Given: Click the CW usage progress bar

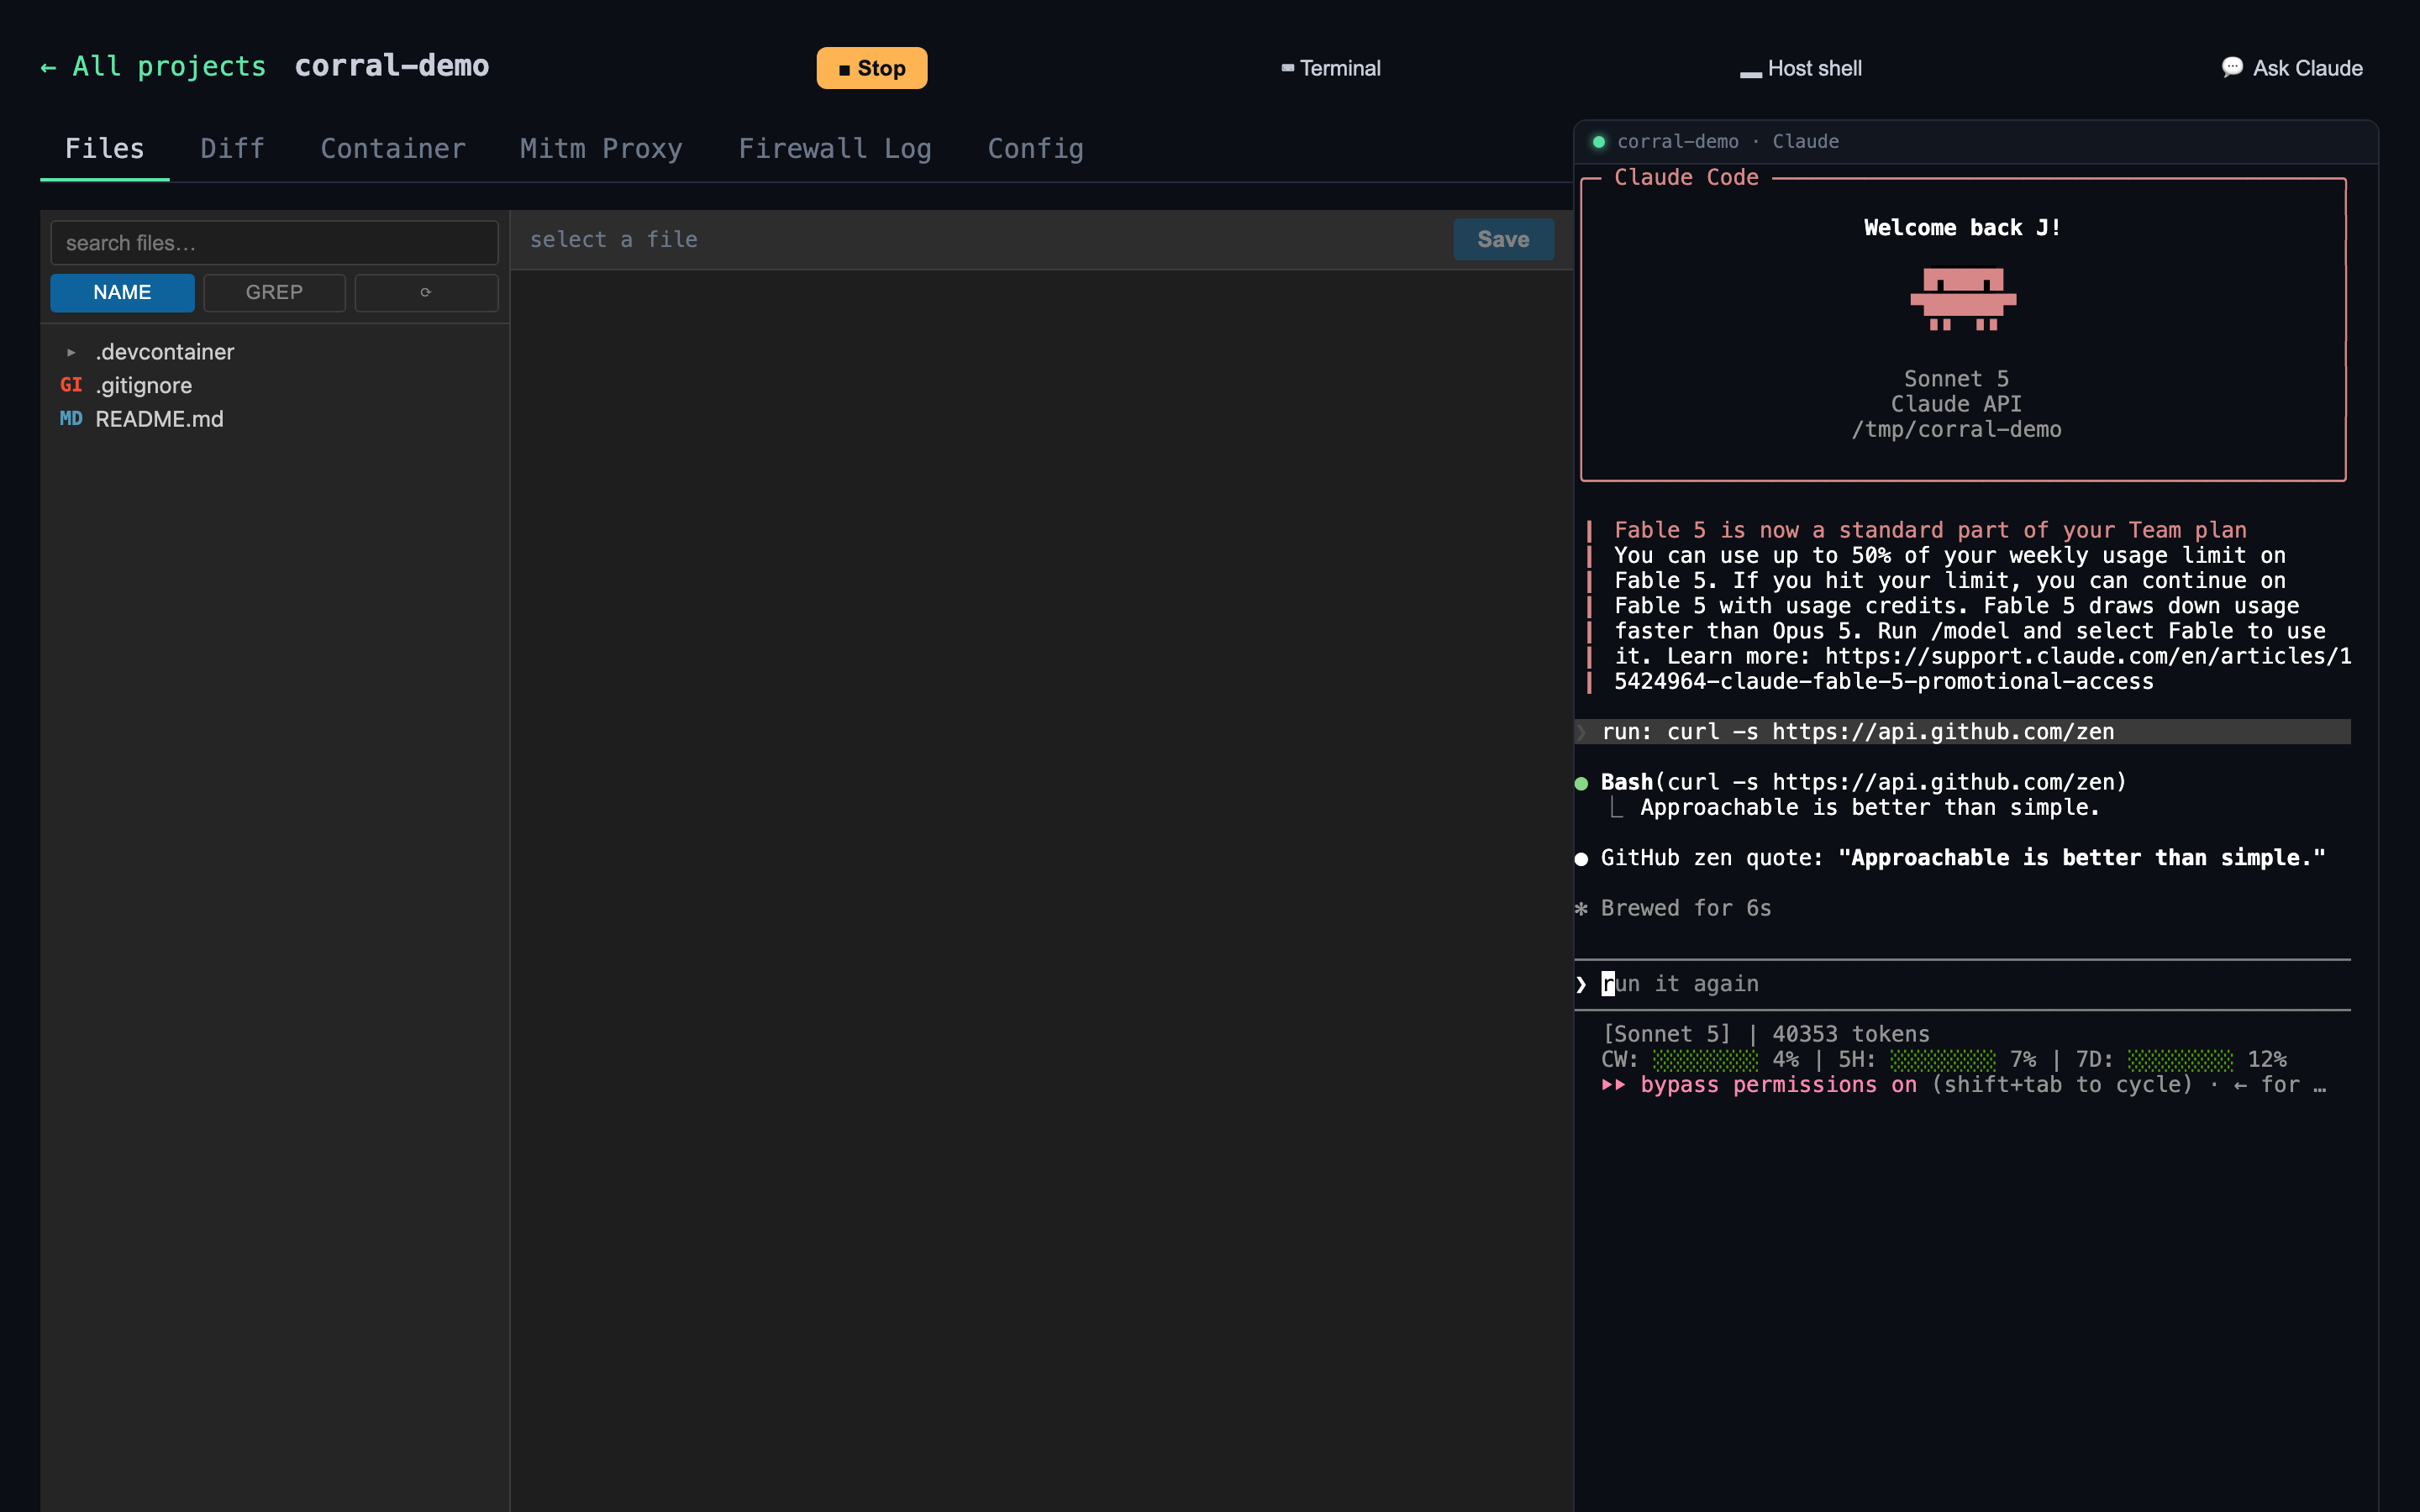Looking at the screenshot, I should pos(1705,1060).
